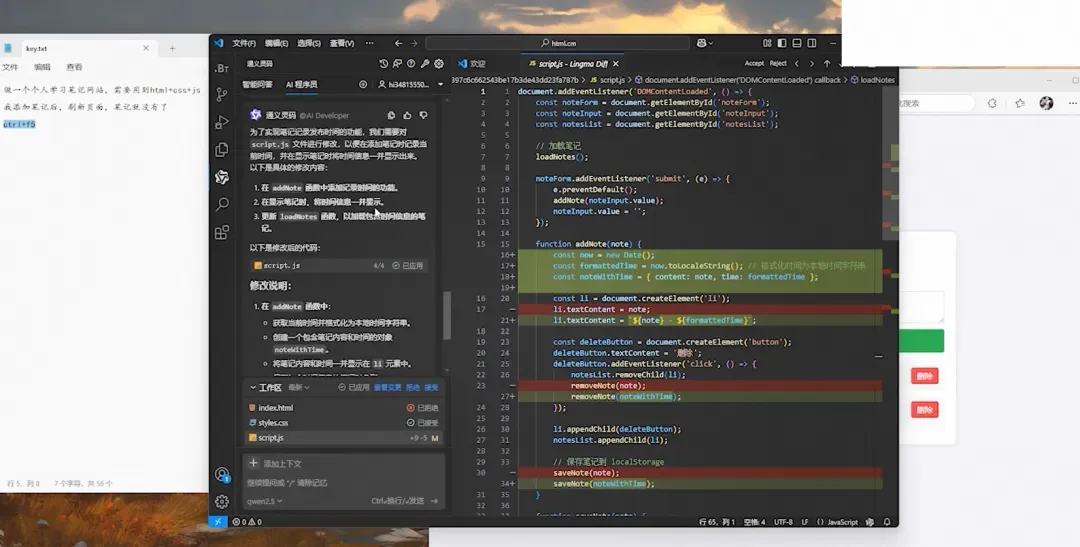Image resolution: width=1080 pixels, height=547 pixels.
Task: Open chat history clock icon
Action: pyautogui.click(x=384, y=63)
